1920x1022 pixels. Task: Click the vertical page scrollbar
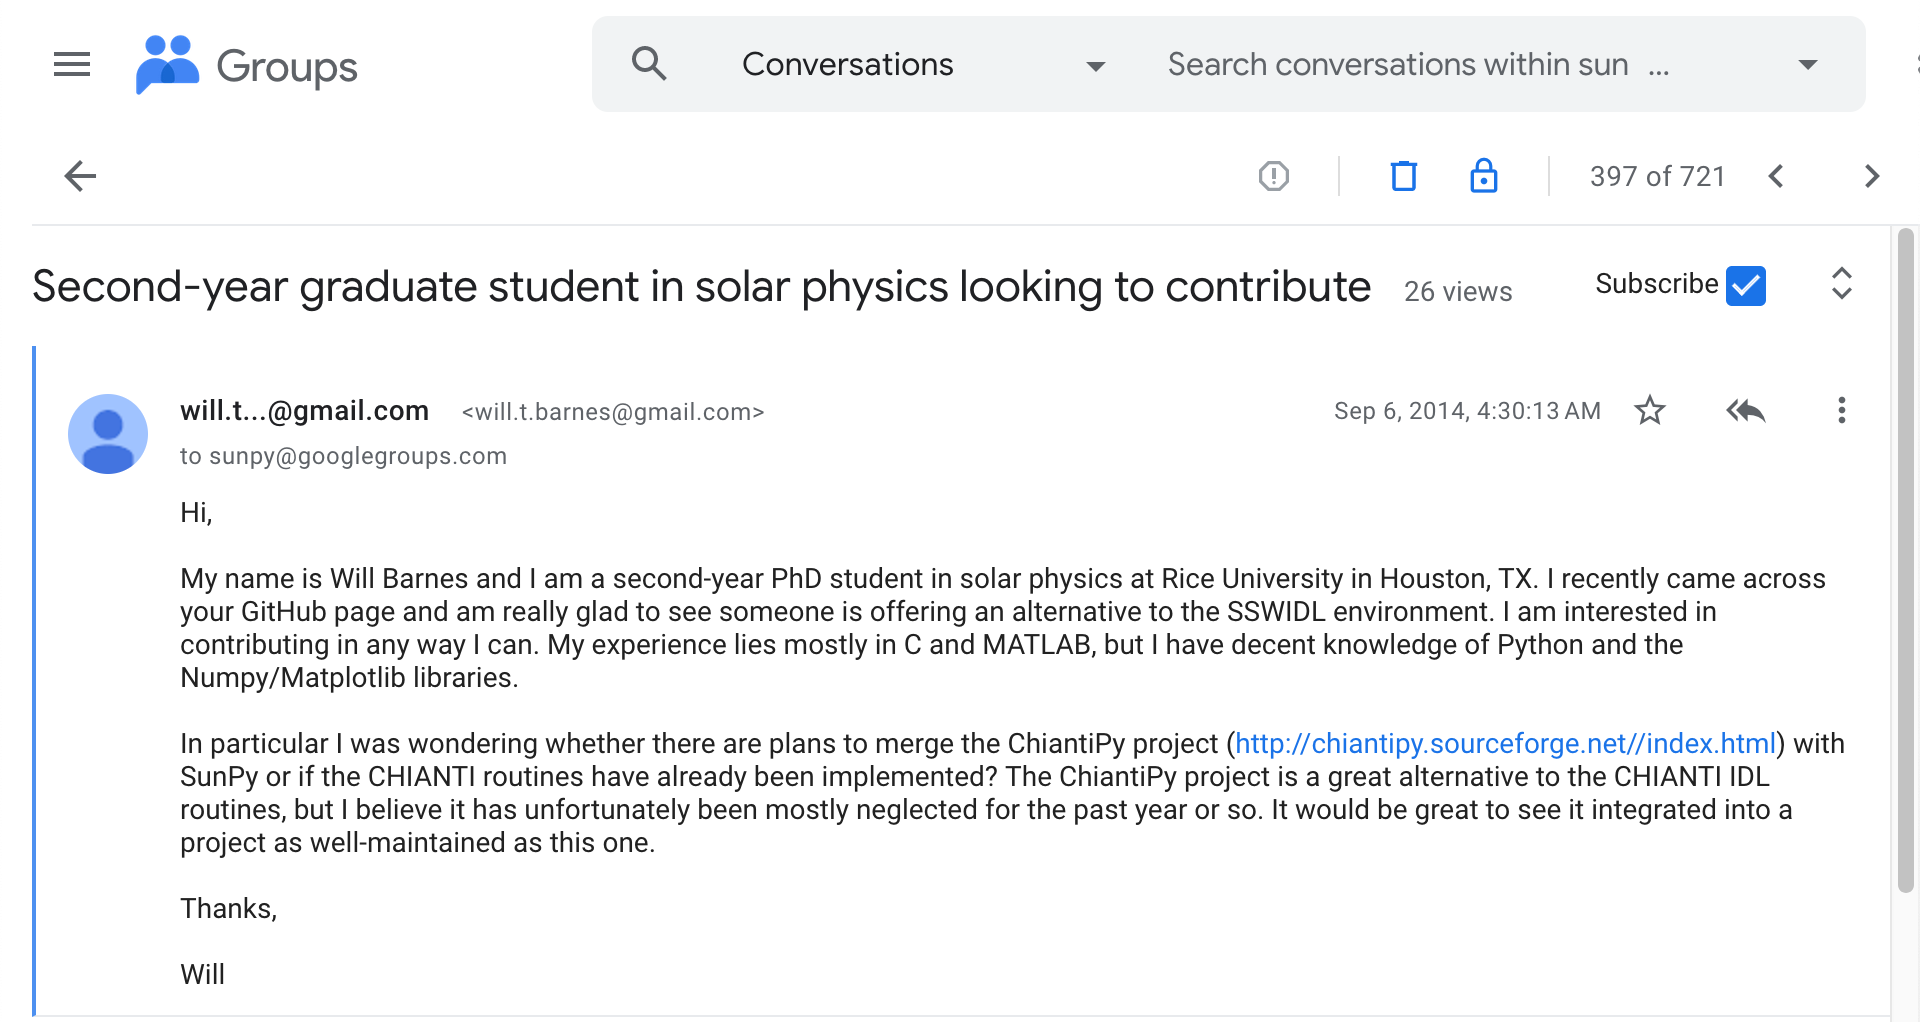(x=1905, y=560)
